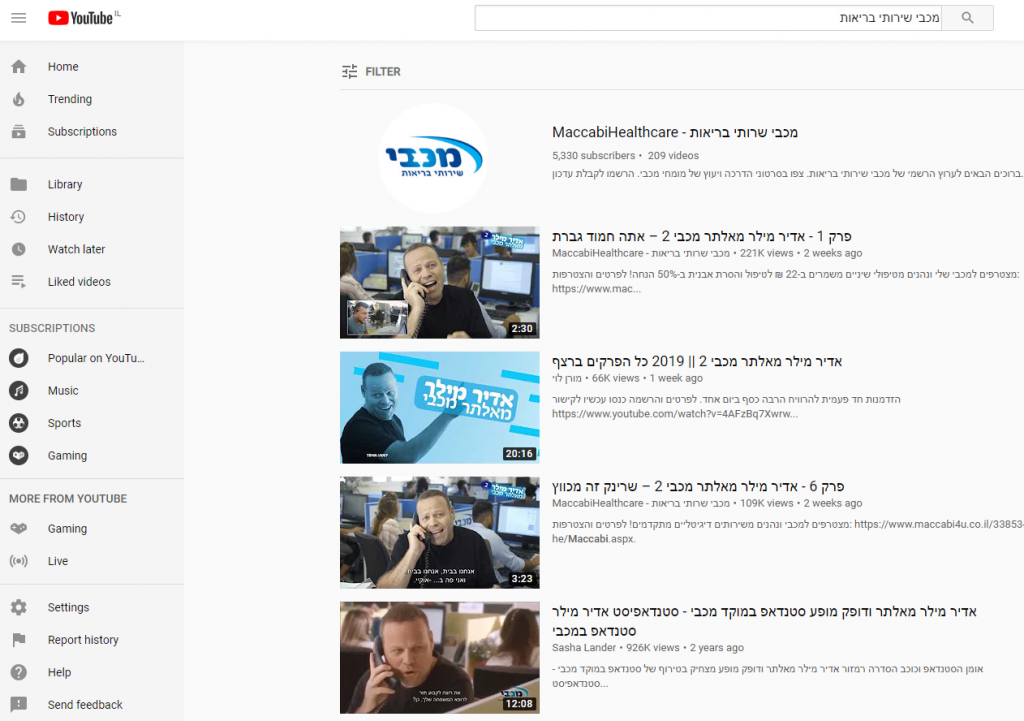Open the MaccabiHealthcare channel title
The height and width of the screenshot is (721, 1024).
[675, 133]
